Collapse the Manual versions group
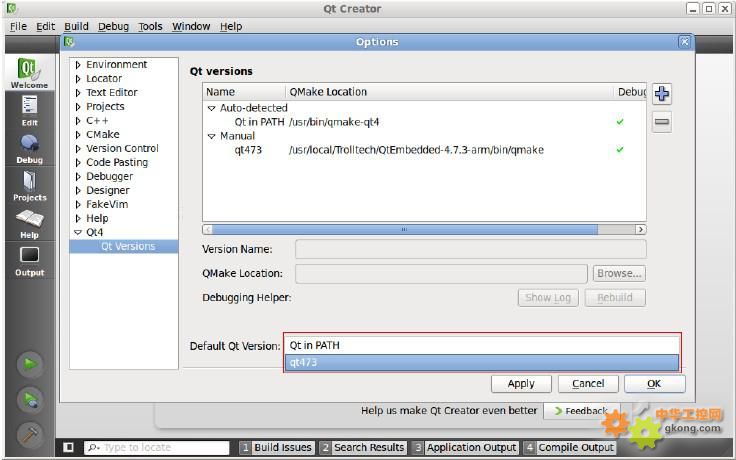The width and height of the screenshot is (736, 460). (211, 136)
